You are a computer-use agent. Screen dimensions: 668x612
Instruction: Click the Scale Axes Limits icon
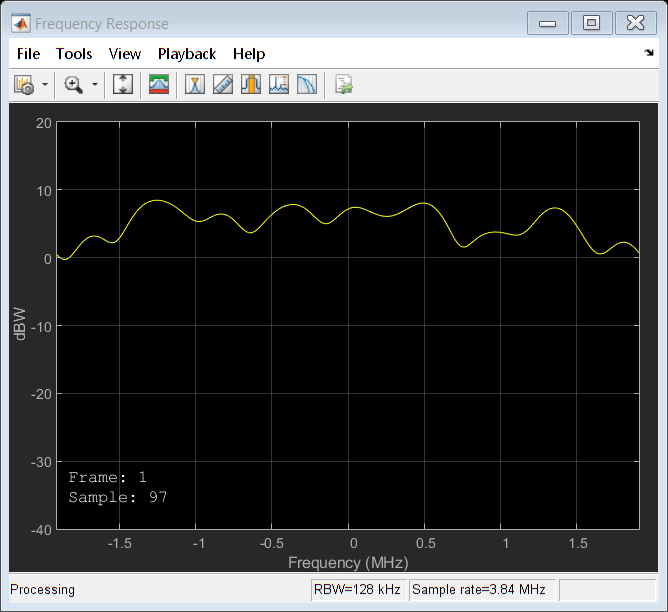(x=123, y=84)
